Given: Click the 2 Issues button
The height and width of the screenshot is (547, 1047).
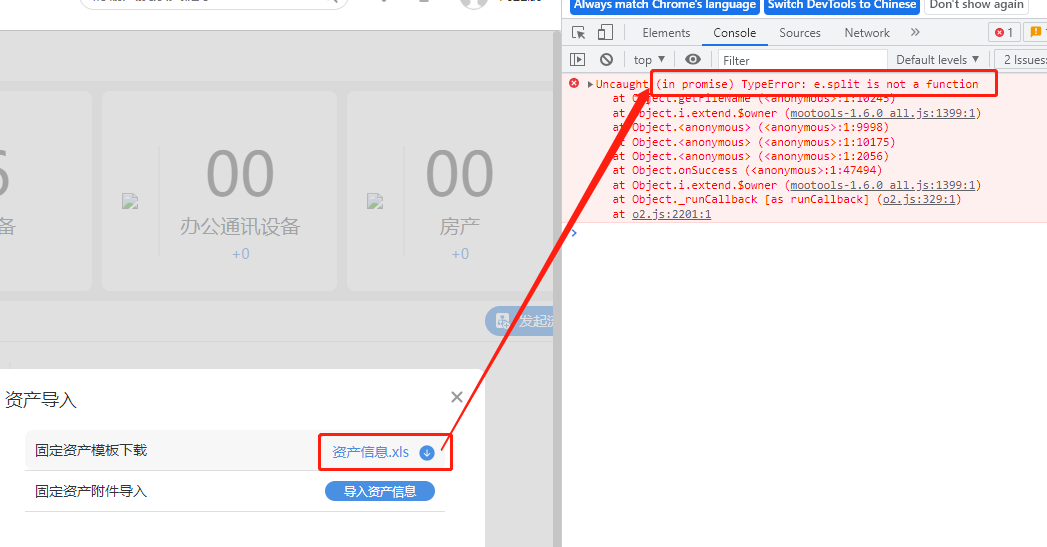Looking at the screenshot, I should pos(1022,59).
